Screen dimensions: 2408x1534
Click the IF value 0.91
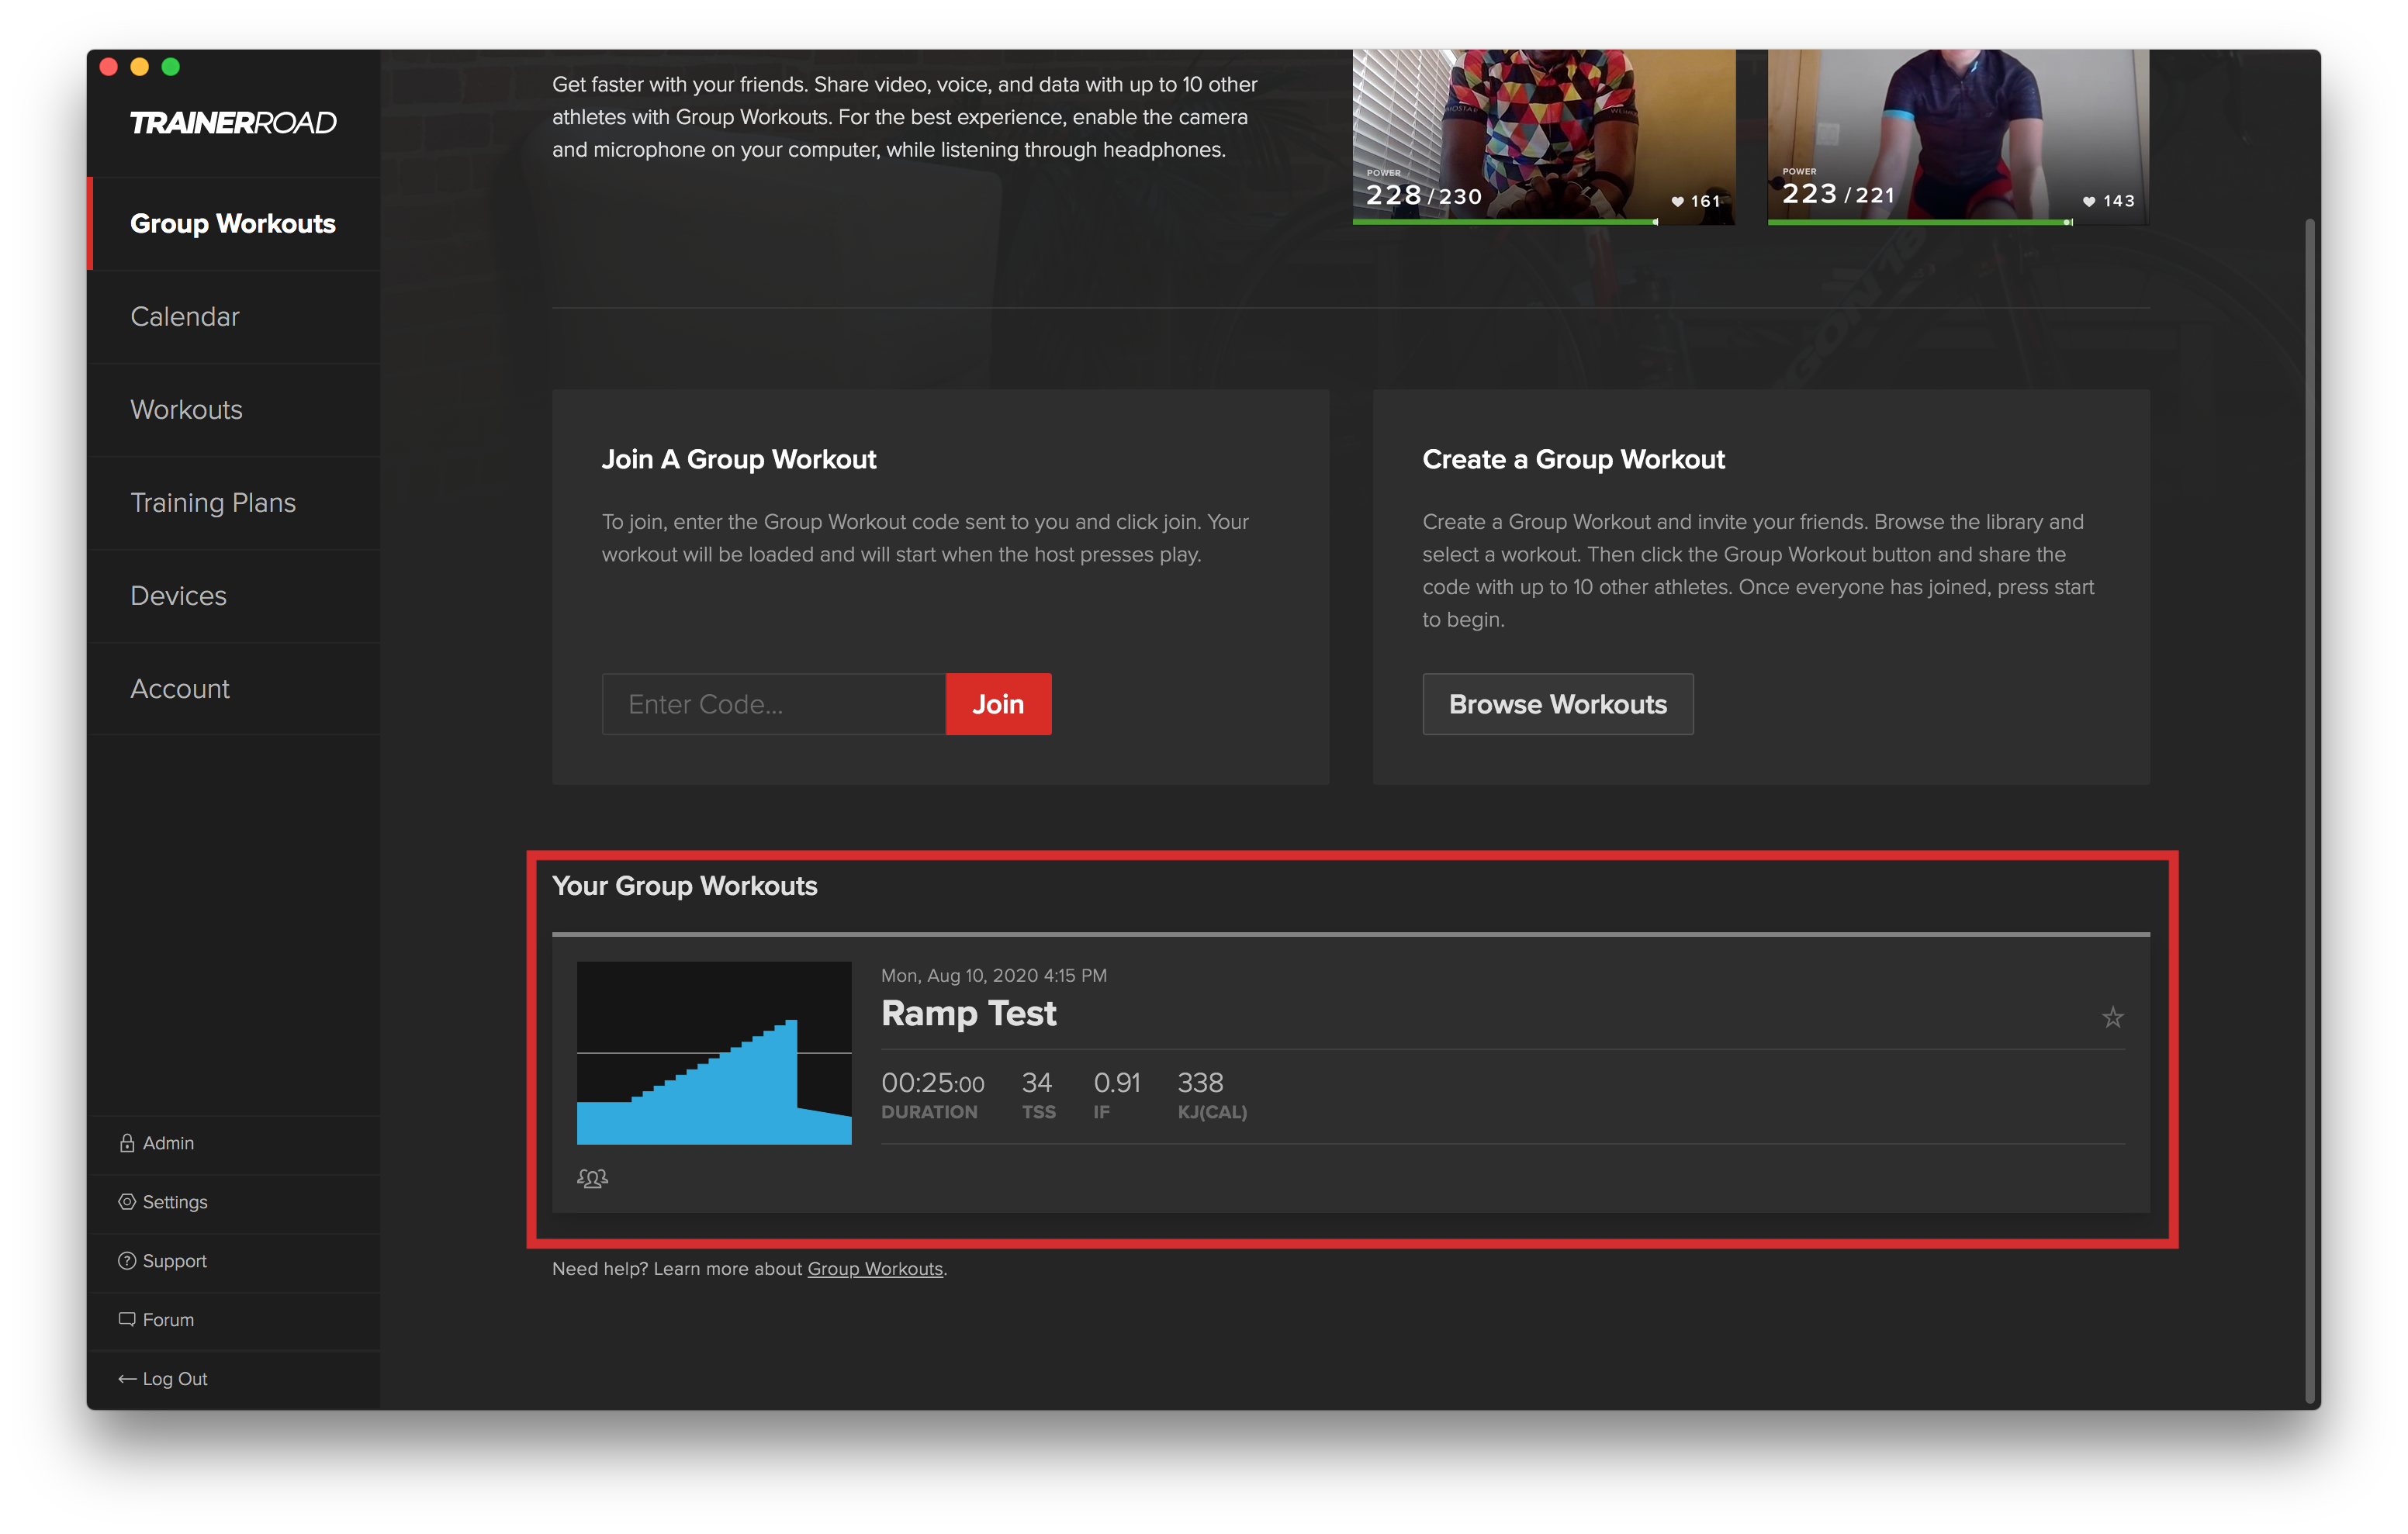click(1117, 1083)
